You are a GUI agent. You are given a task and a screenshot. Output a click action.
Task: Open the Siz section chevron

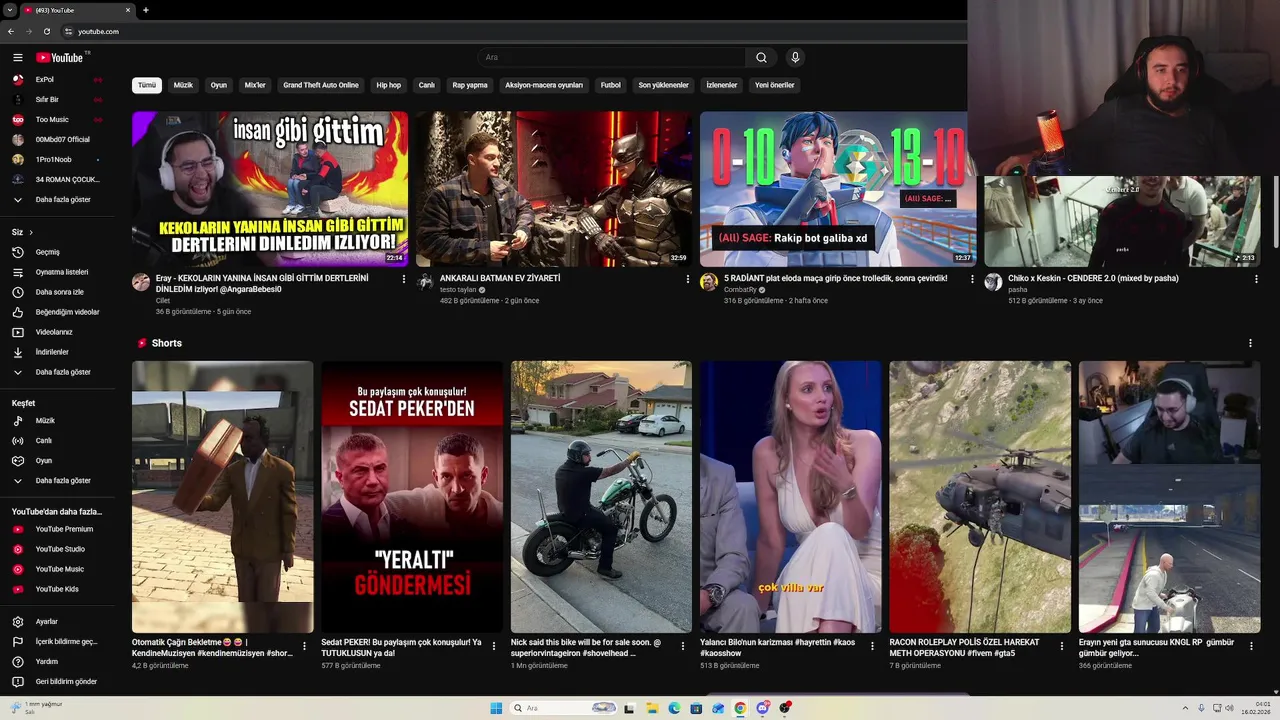(x=31, y=232)
